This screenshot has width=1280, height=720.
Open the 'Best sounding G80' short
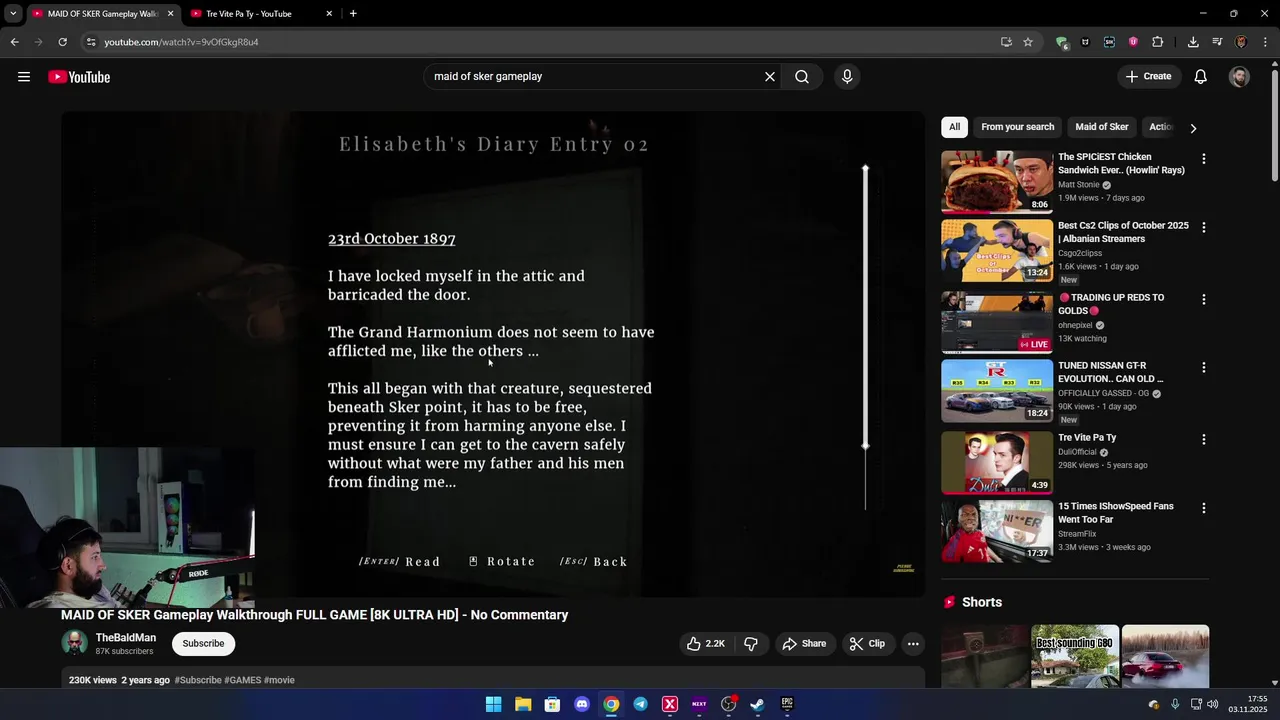point(1075,656)
